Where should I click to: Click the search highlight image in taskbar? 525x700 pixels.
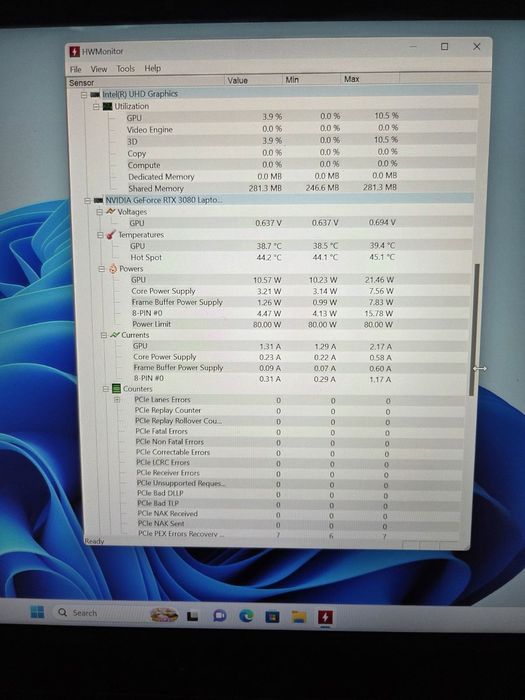tap(163, 615)
